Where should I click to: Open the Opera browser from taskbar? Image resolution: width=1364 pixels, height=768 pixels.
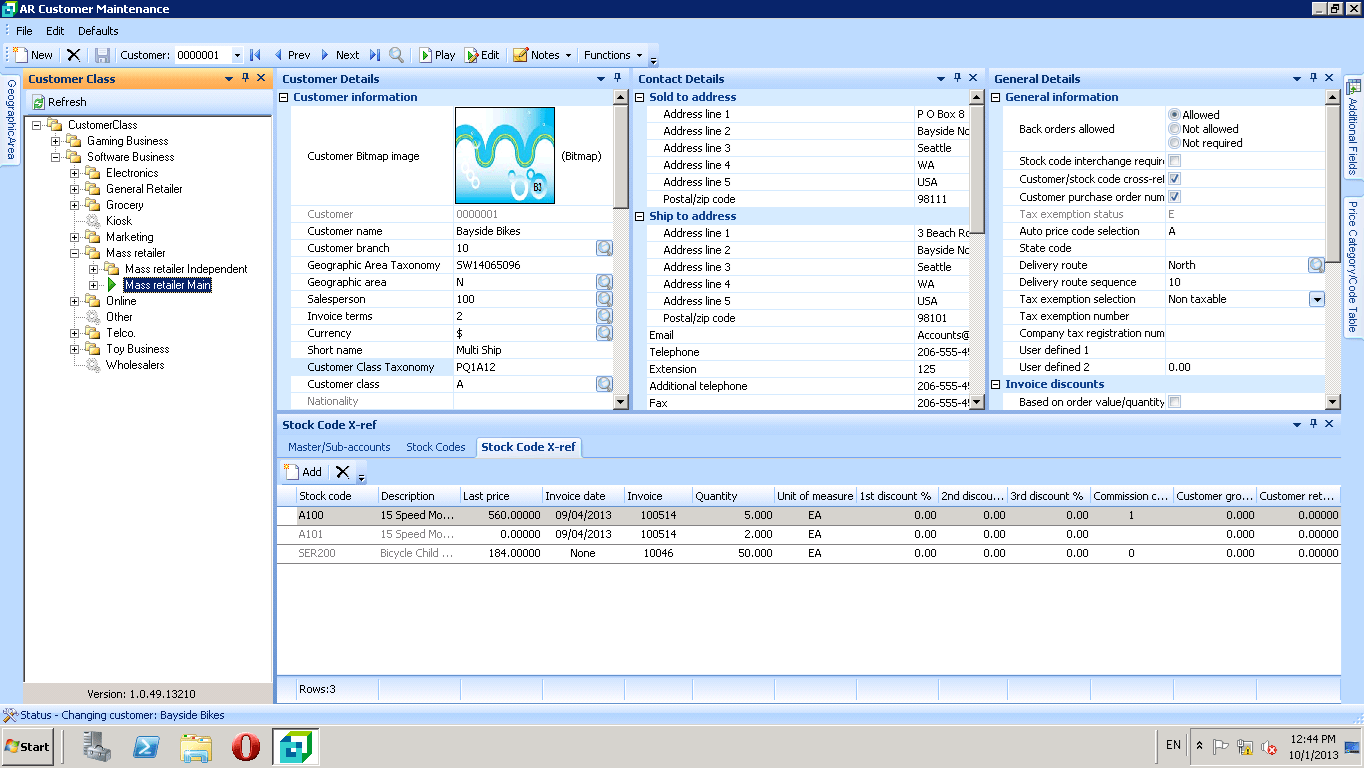point(246,746)
